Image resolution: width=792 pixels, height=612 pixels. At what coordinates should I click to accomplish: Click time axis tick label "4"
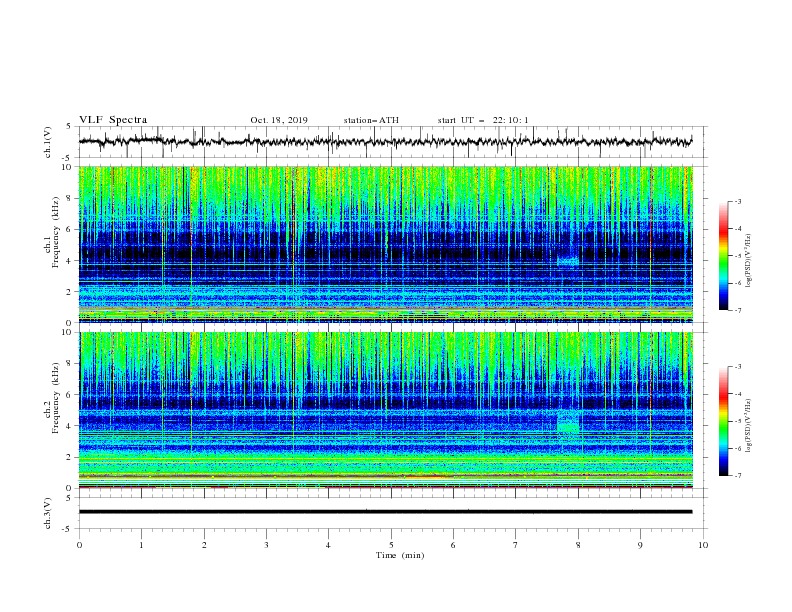(x=328, y=545)
